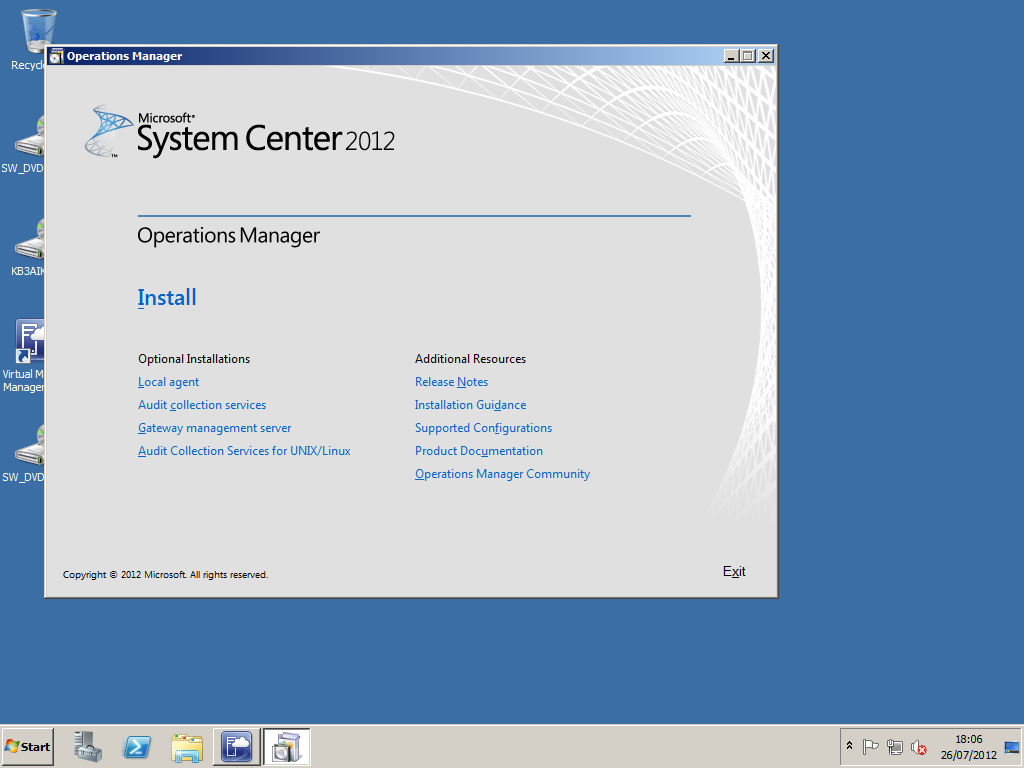Open Server Manager from taskbar
The image size is (1024, 768).
tap(88, 746)
